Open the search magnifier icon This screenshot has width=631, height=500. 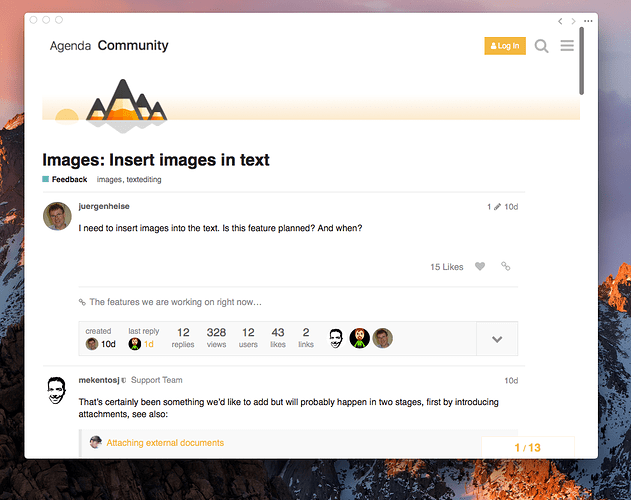click(x=541, y=46)
